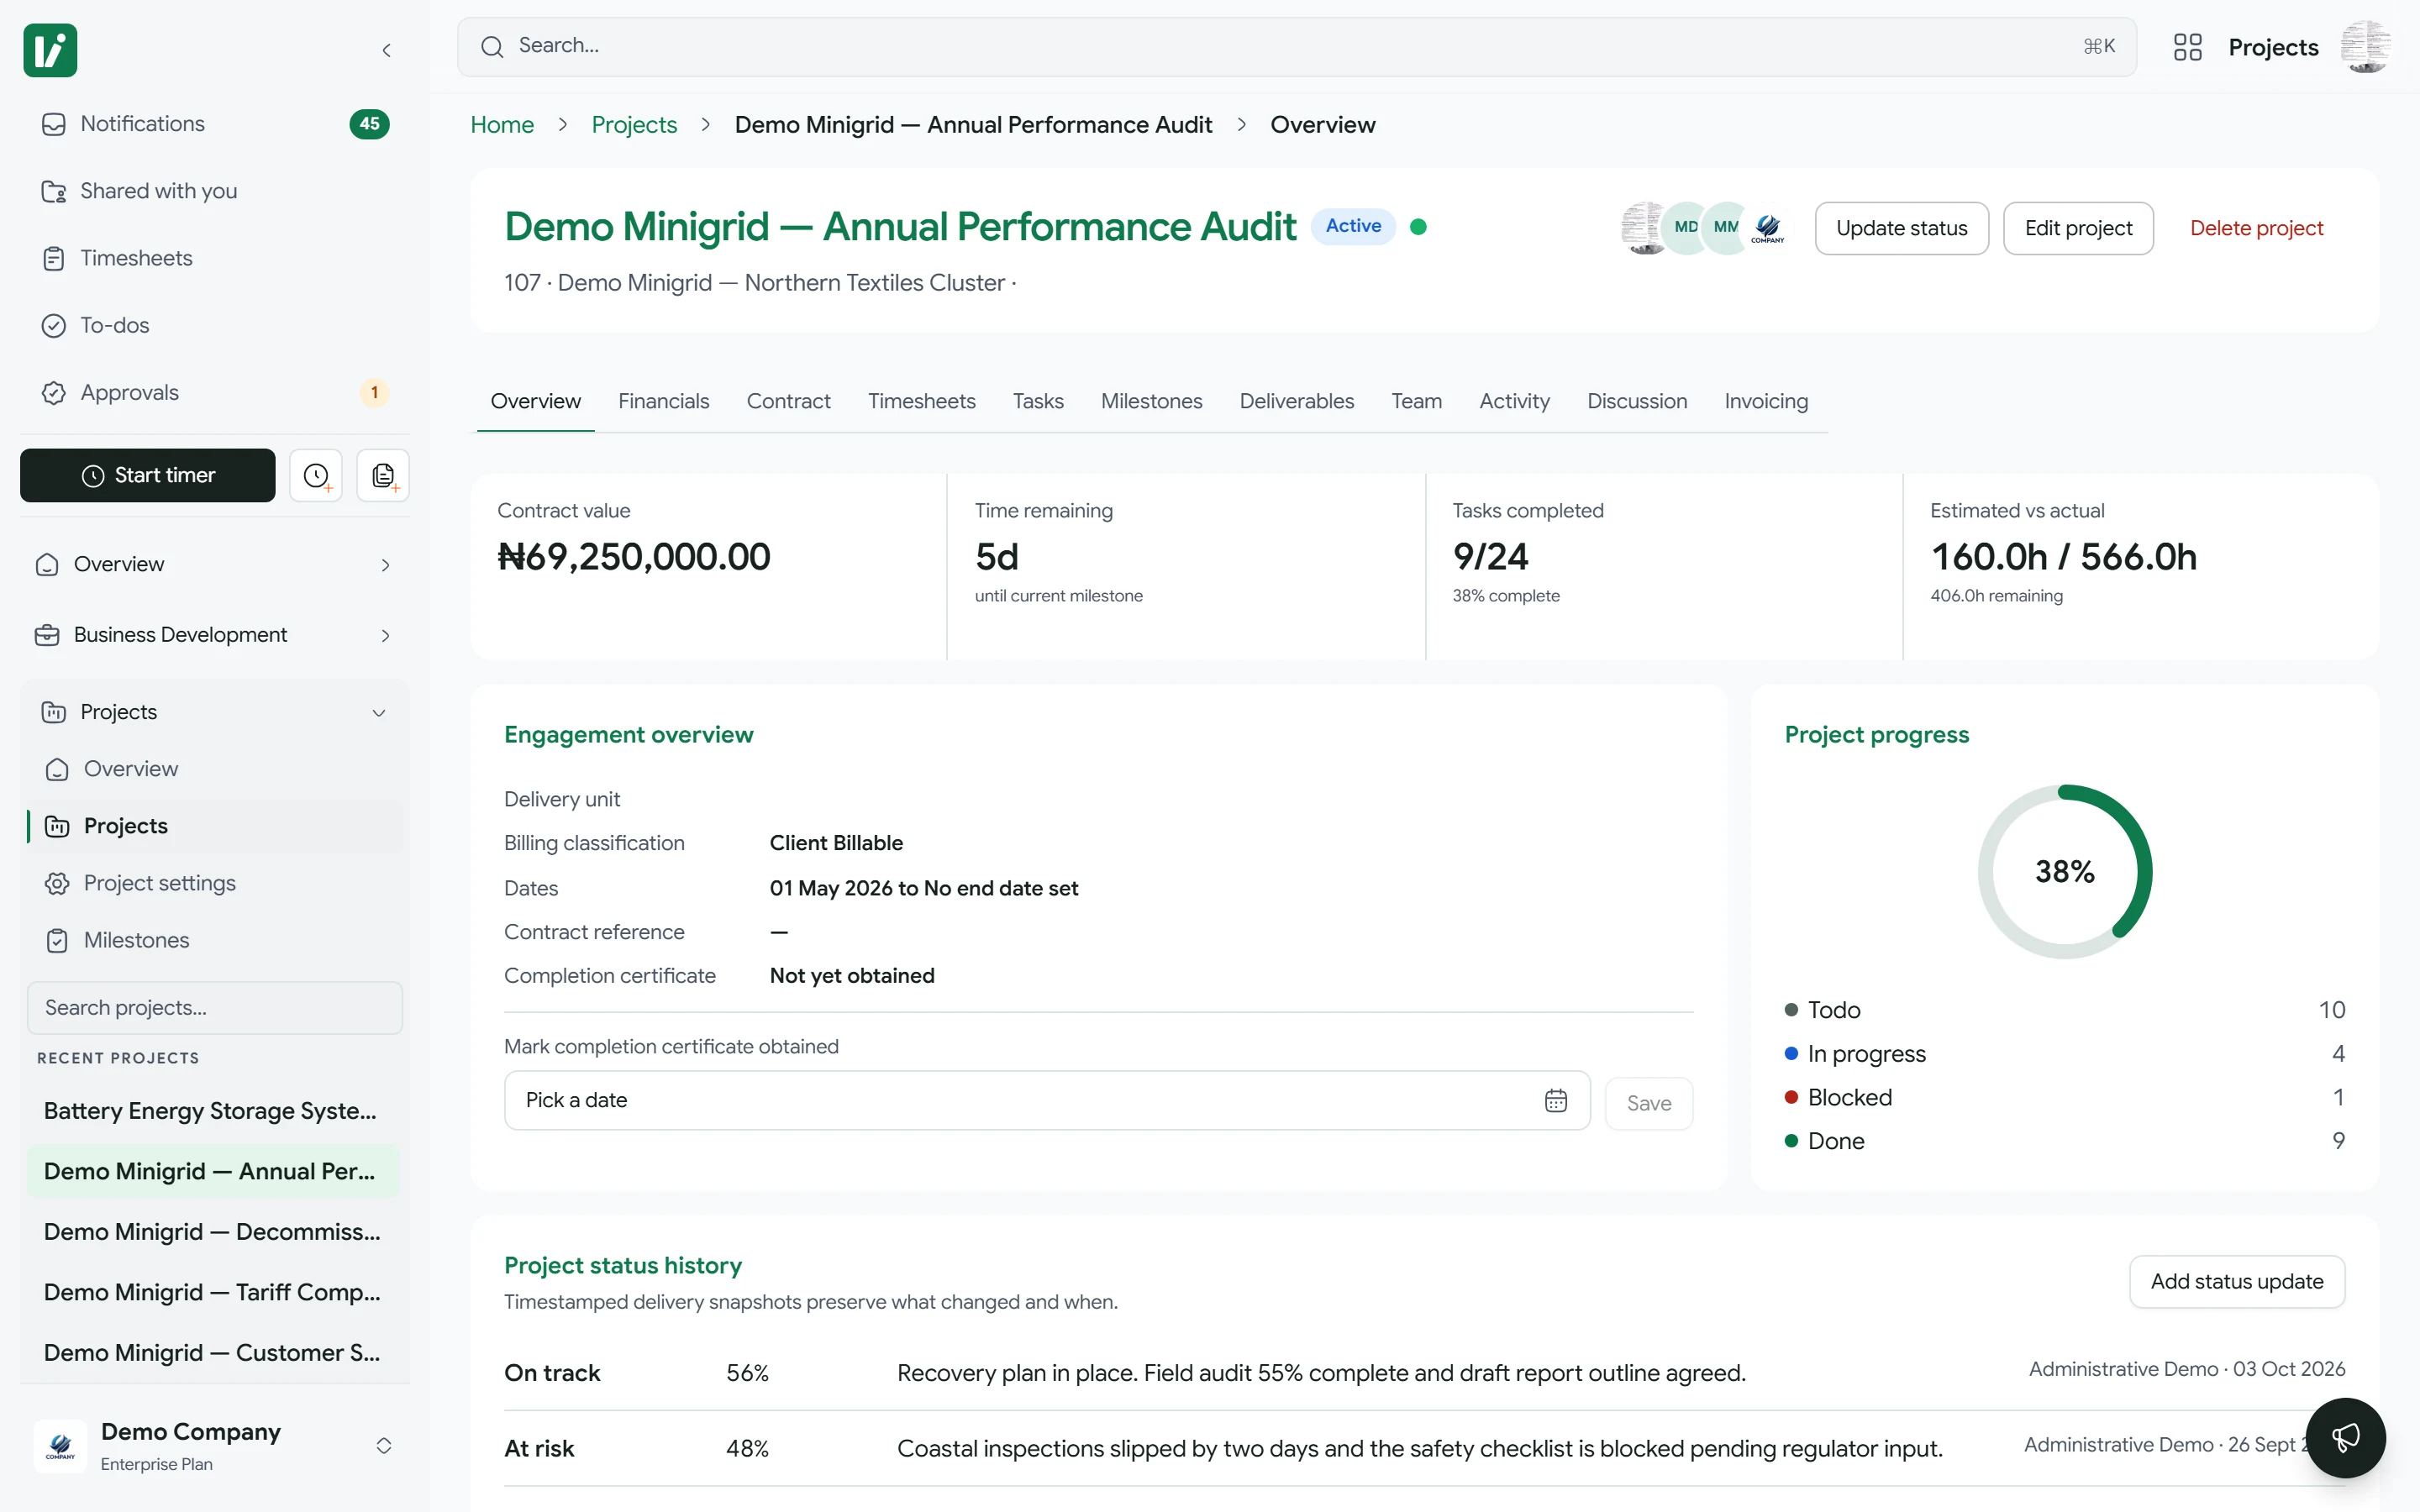Open the apps grid icon
Viewport: 2420px width, 1512px height.
coord(2187,47)
